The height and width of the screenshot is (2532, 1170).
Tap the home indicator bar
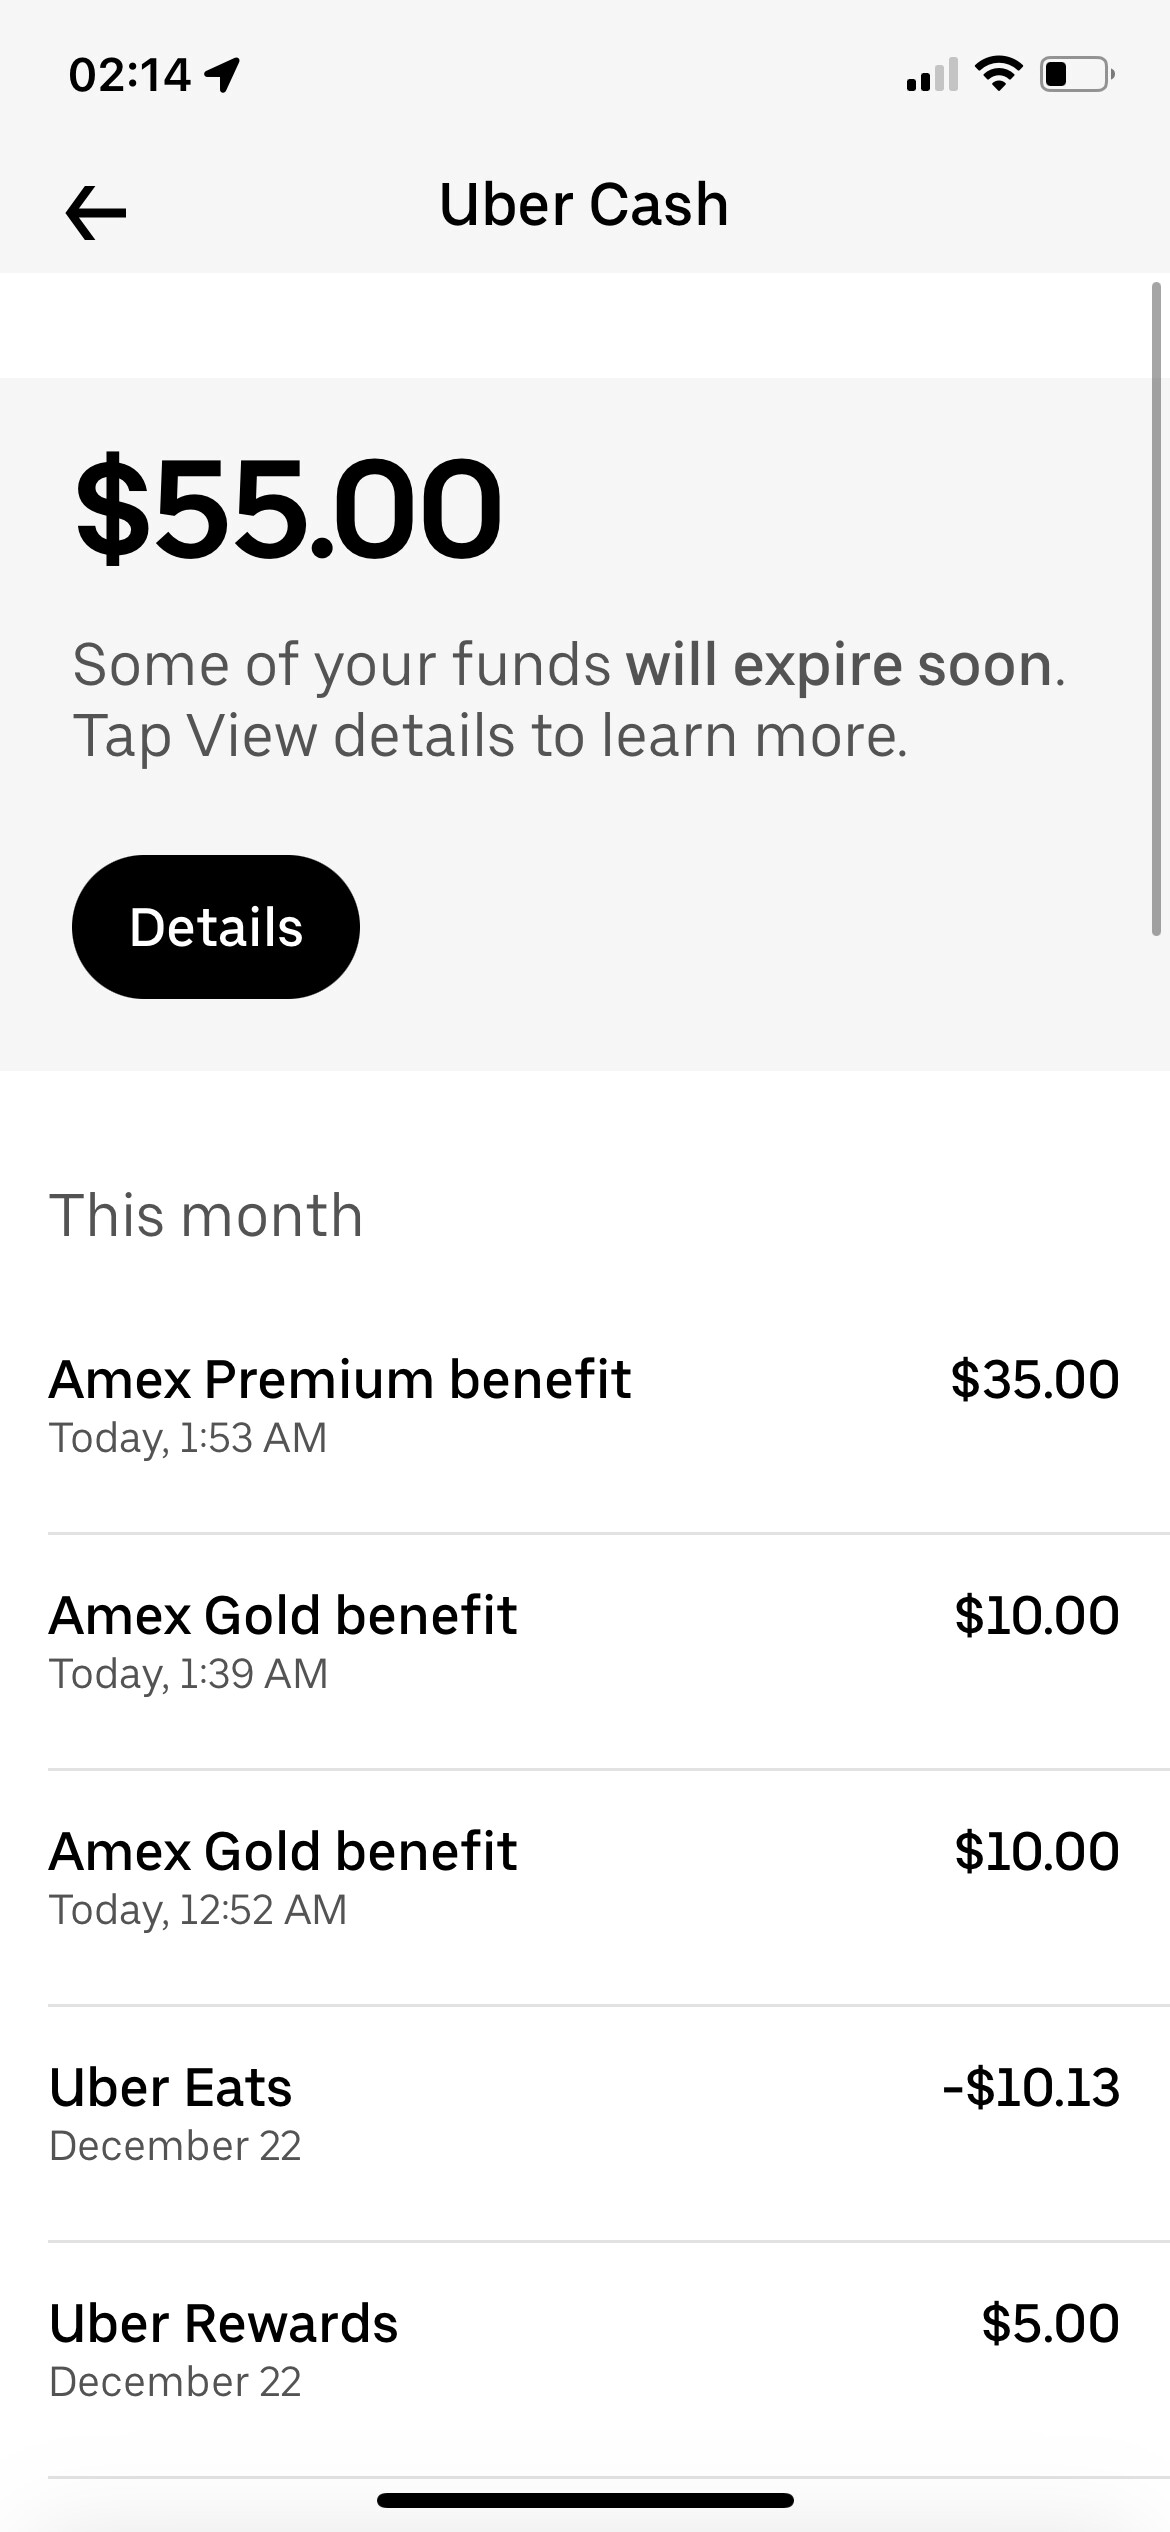[585, 2500]
